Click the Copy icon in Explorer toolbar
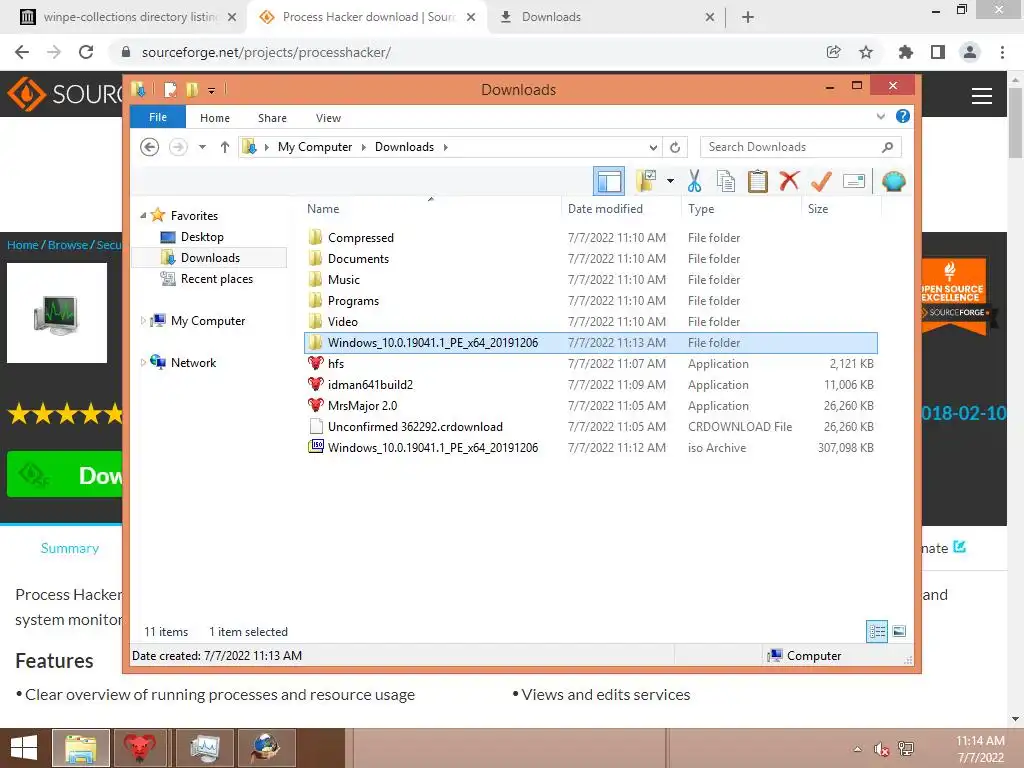This screenshot has height=768, width=1024. pos(726,181)
